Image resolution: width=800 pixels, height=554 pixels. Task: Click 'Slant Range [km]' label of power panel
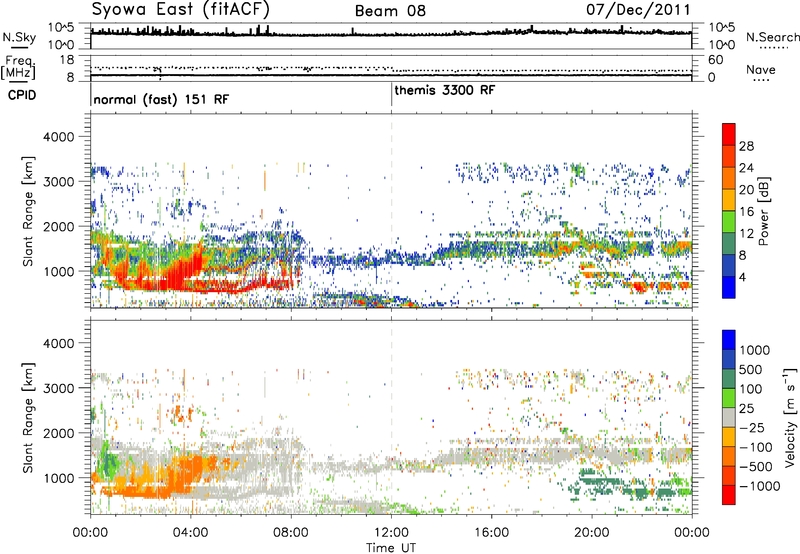28,211
